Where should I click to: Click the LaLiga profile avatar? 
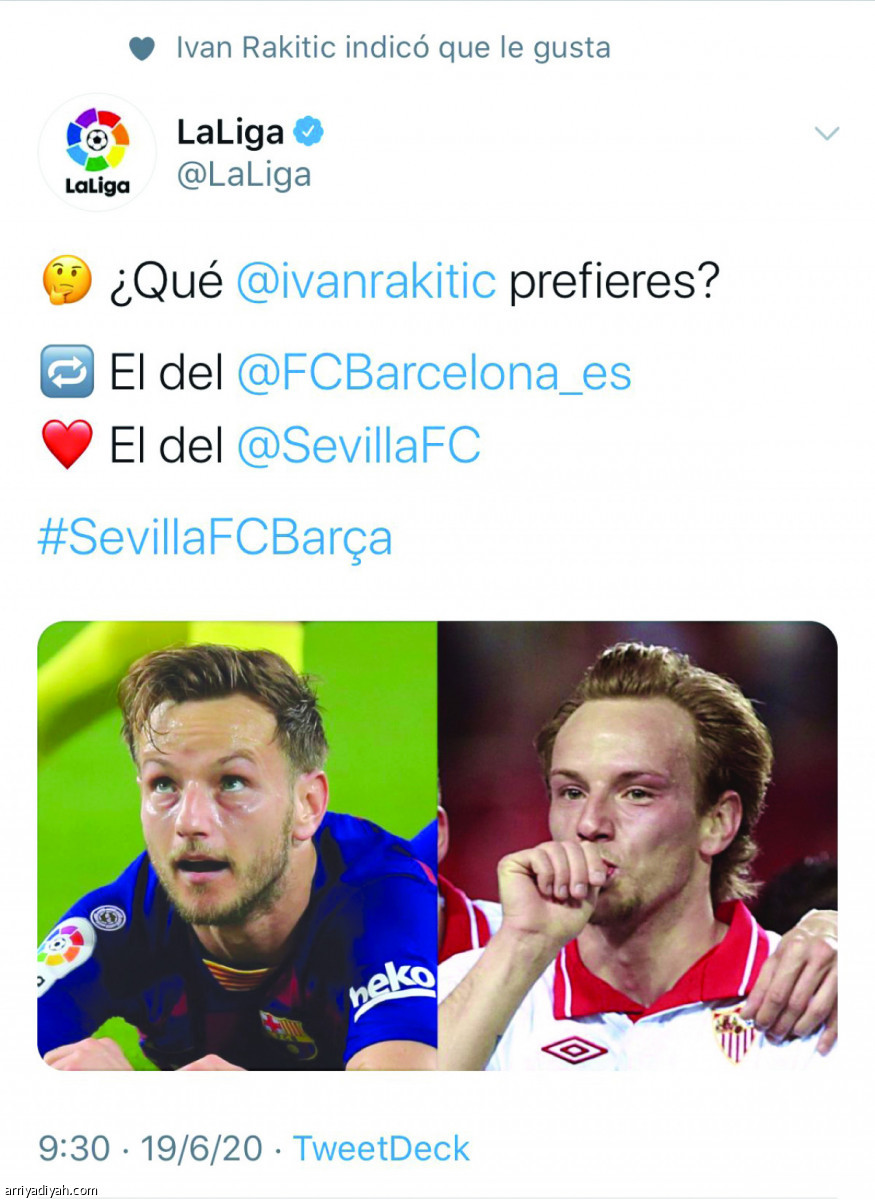pos(97,152)
